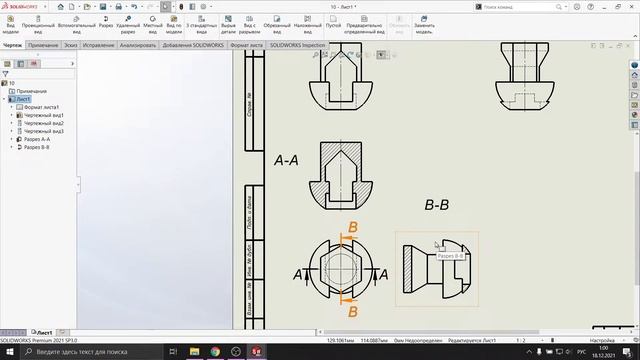The width and height of the screenshot is (640, 360).
Task: Open the SOLIDWORKS Inspection tab
Action: click(x=297, y=45)
